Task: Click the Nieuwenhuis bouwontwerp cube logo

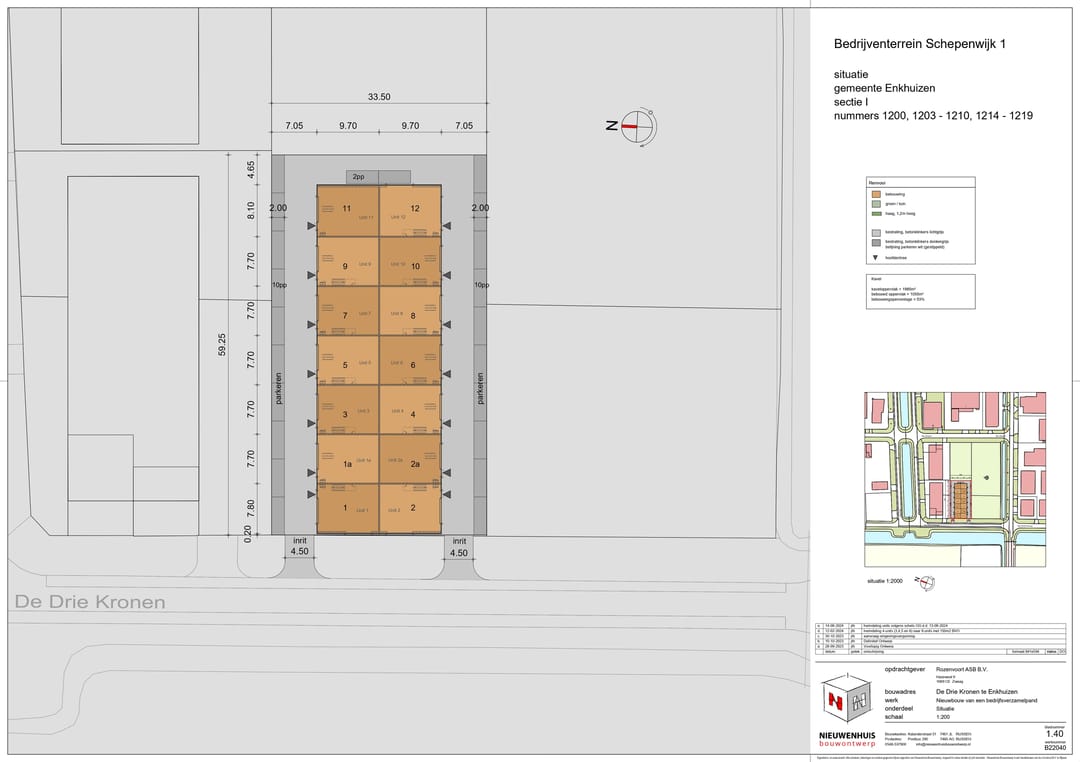Action: (845, 704)
